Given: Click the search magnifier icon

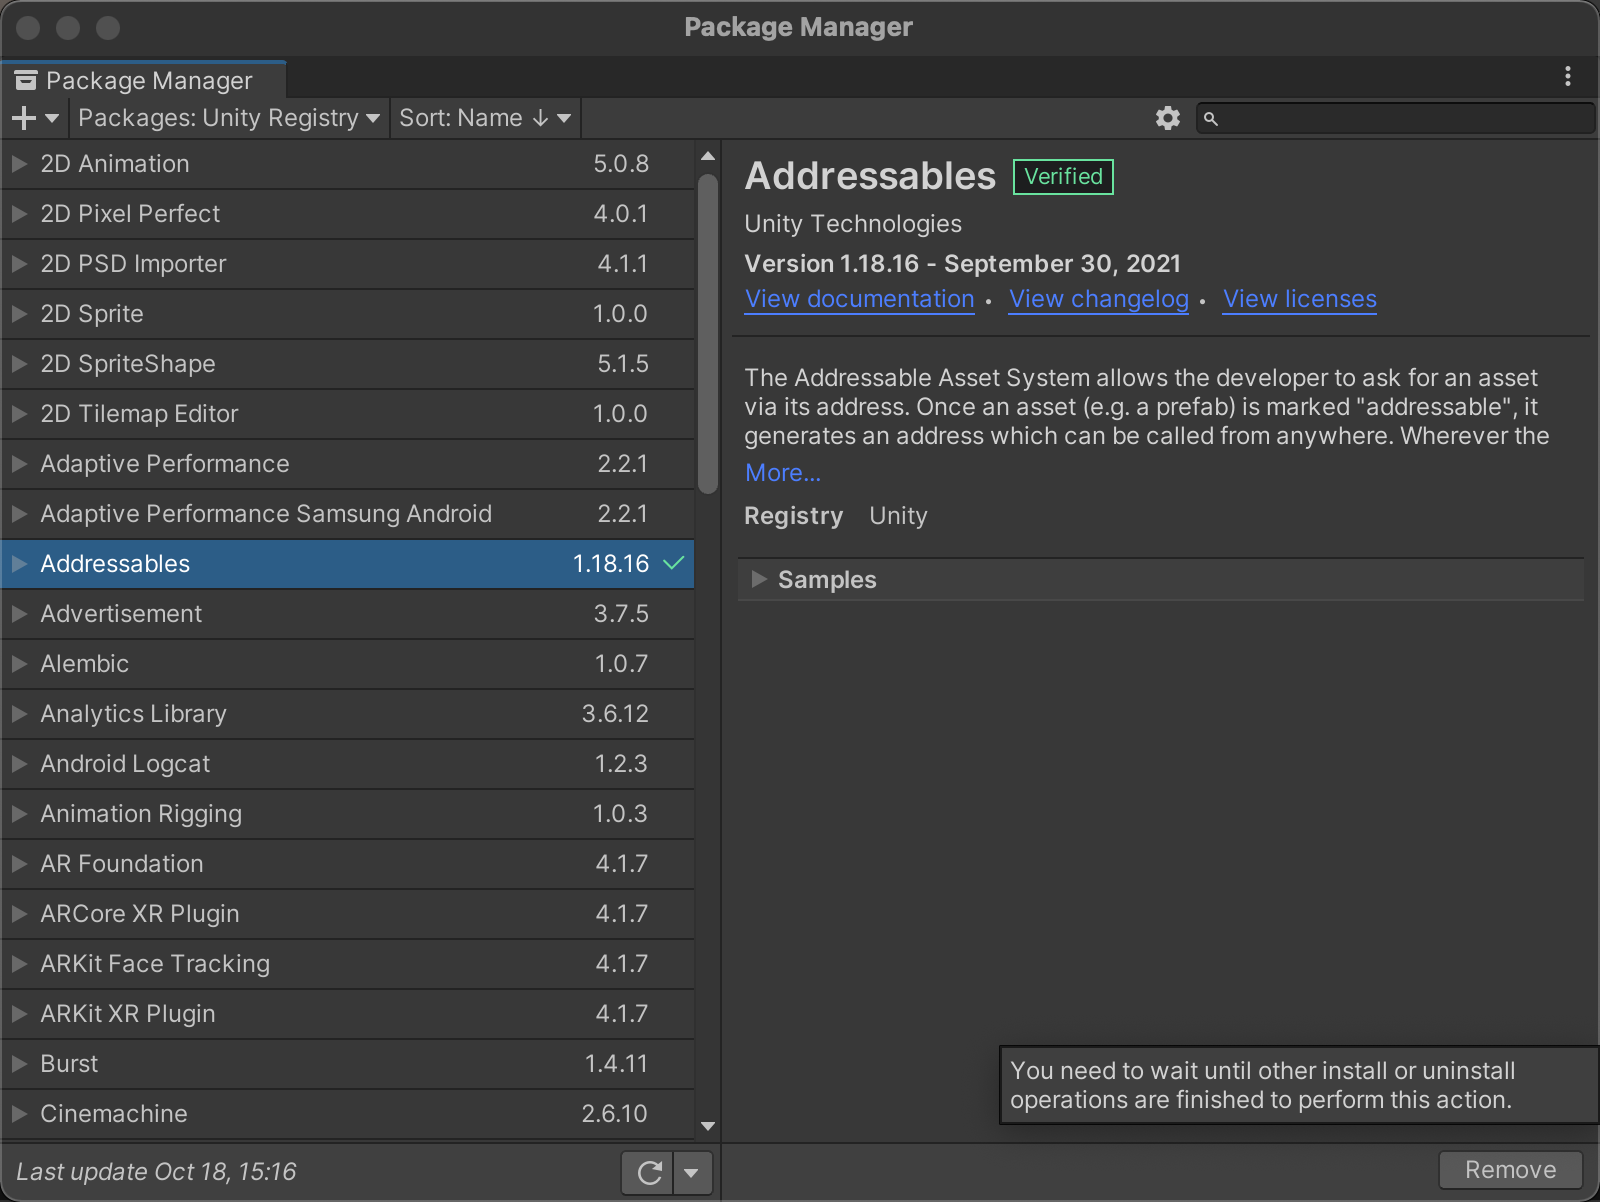Looking at the screenshot, I should 1210,119.
